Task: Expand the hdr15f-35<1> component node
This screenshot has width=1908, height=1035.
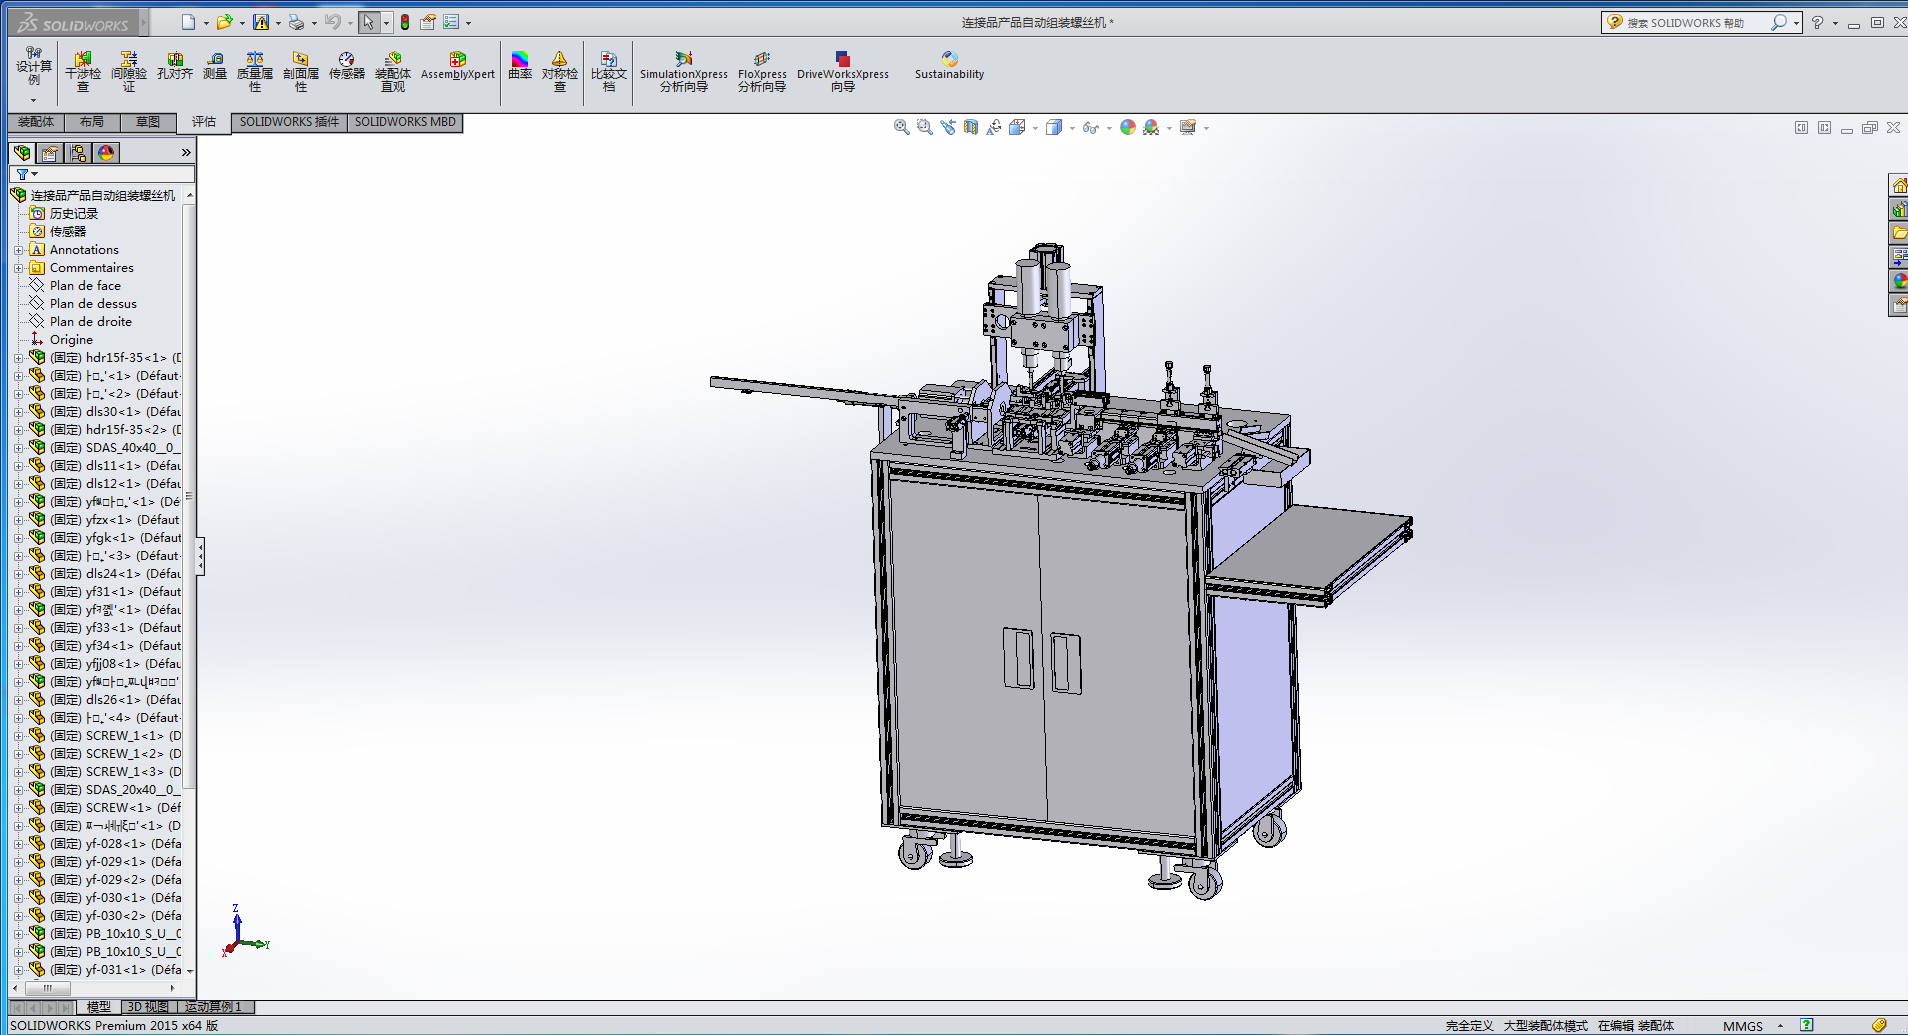Action: pyautogui.click(x=18, y=358)
